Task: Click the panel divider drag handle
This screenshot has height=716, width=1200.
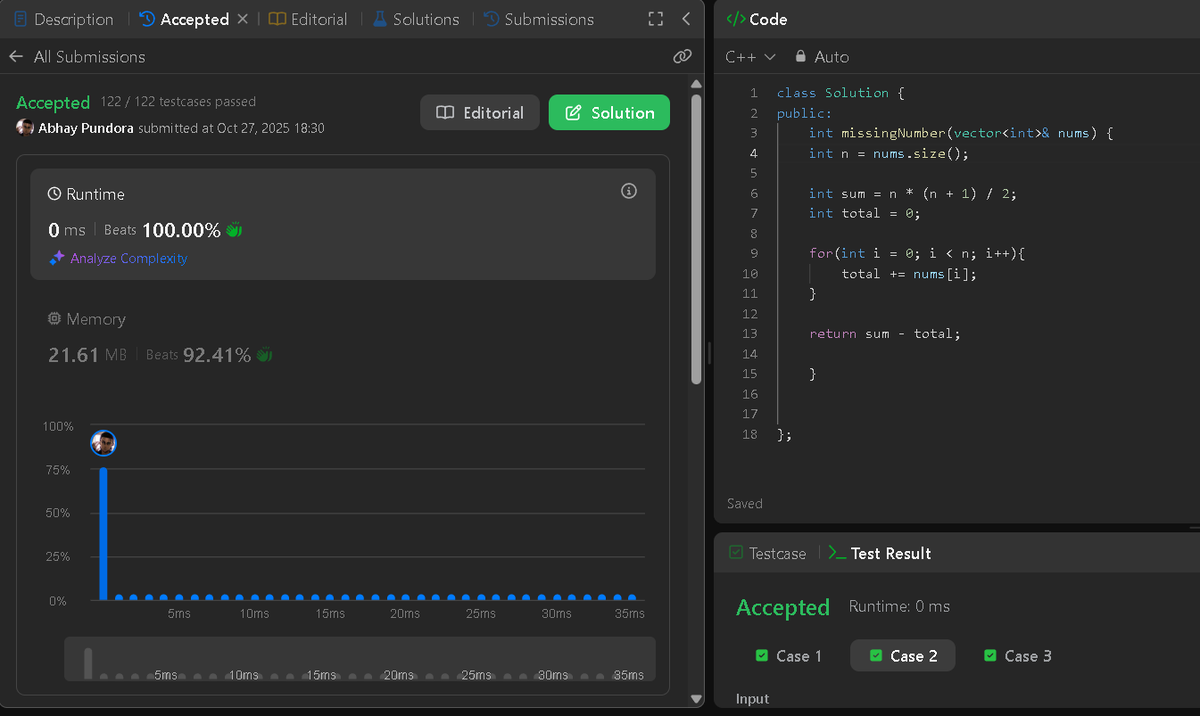Action: pyautogui.click(x=708, y=352)
